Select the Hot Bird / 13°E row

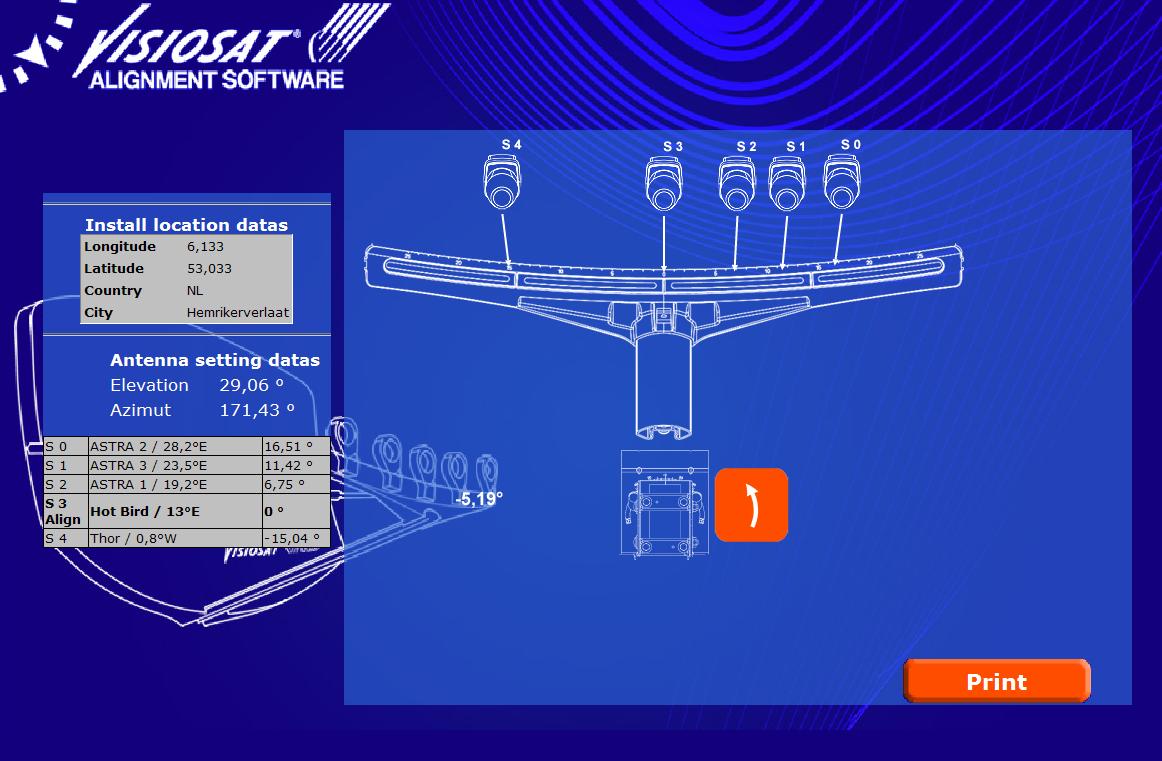[x=187, y=511]
